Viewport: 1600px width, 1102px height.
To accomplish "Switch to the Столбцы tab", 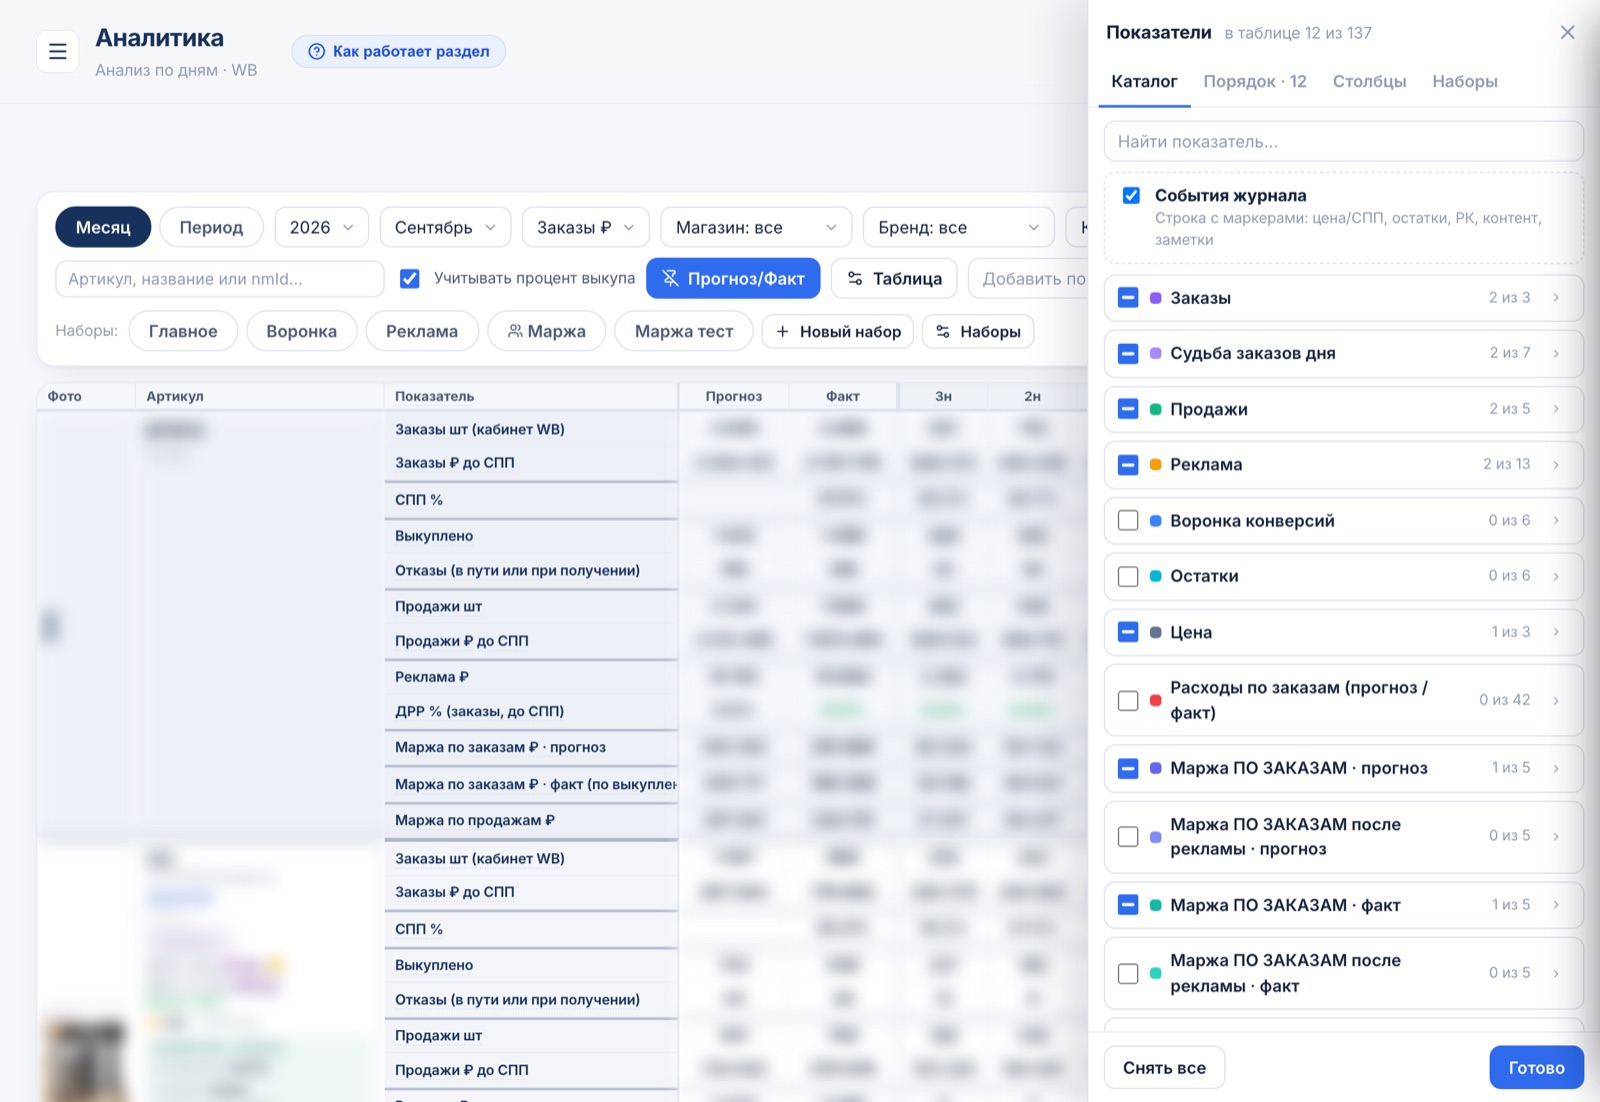I will pos(1369,81).
